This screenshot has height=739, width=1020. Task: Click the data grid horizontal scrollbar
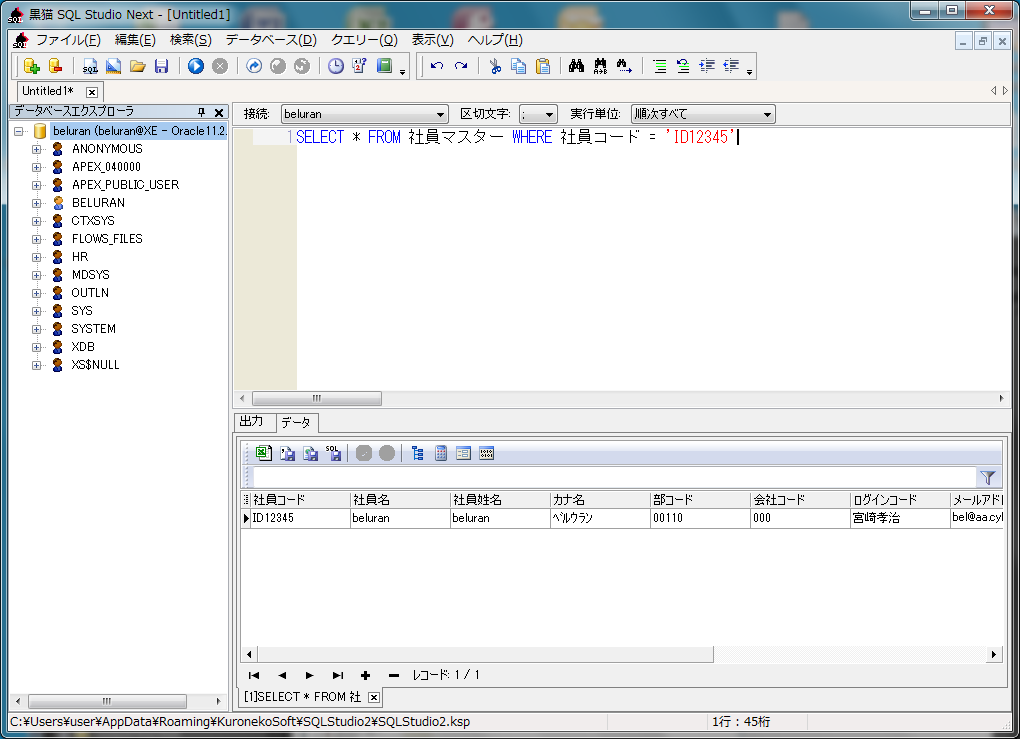[485, 654]
